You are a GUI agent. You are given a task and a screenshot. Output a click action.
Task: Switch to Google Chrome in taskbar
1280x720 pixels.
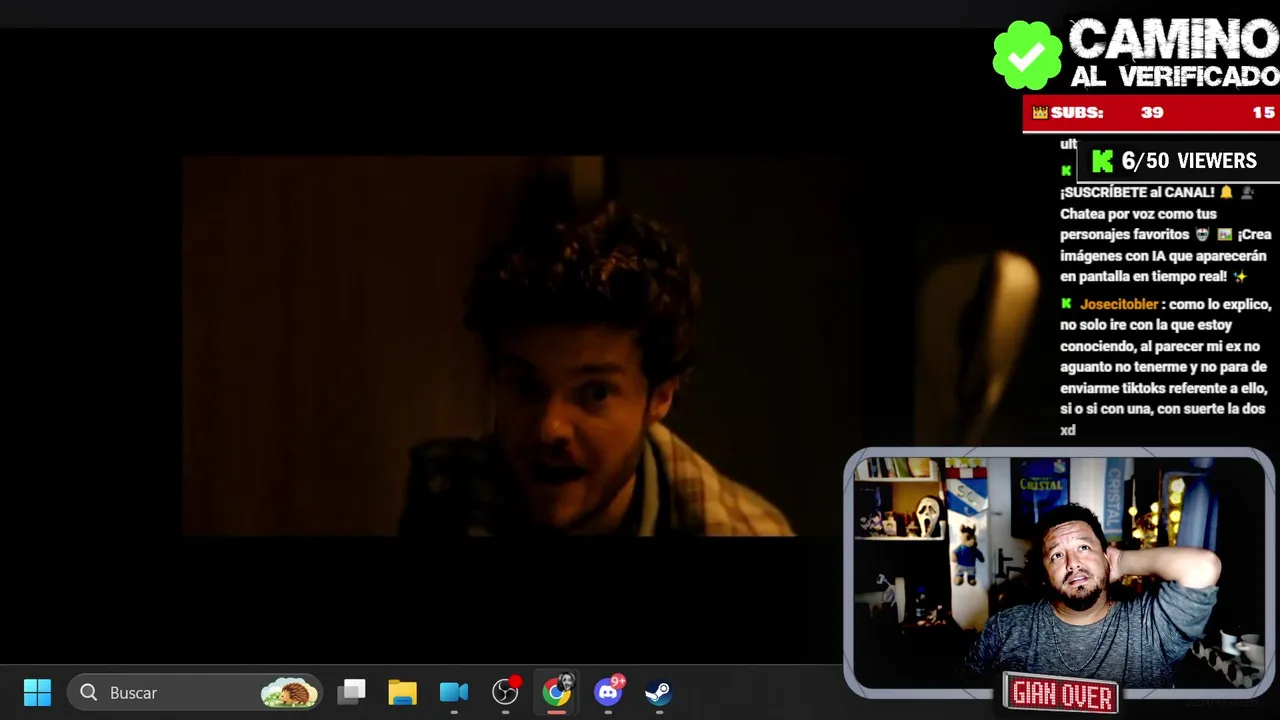(557, 692)
